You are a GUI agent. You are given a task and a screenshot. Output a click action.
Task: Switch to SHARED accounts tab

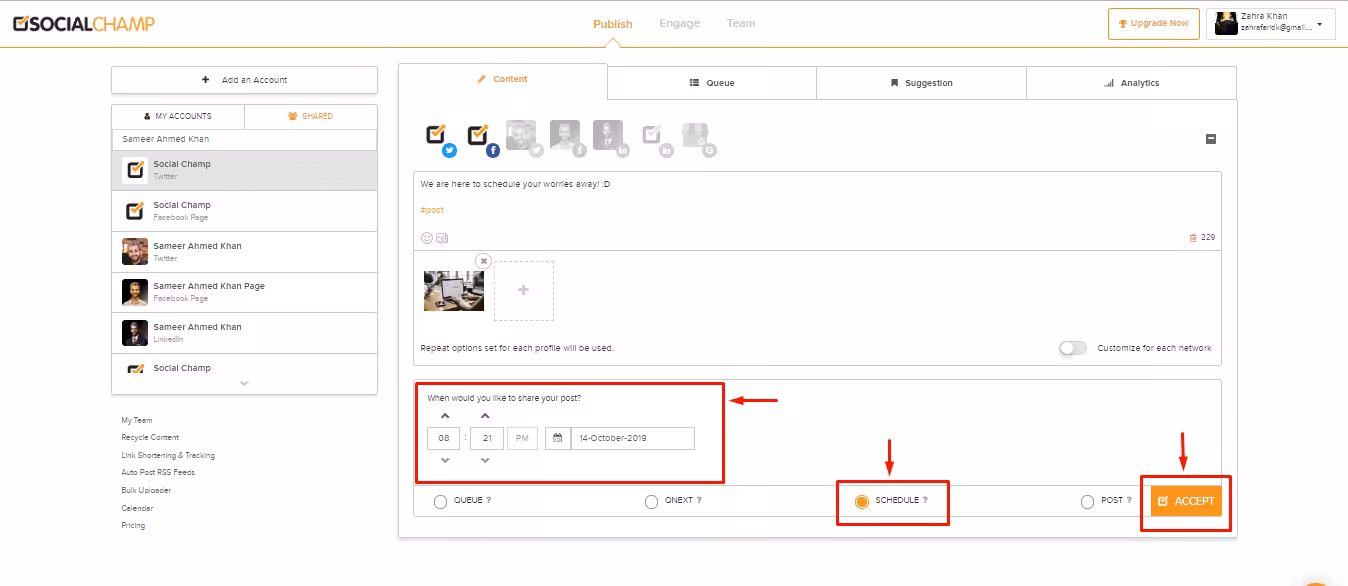tap(311, 116)
